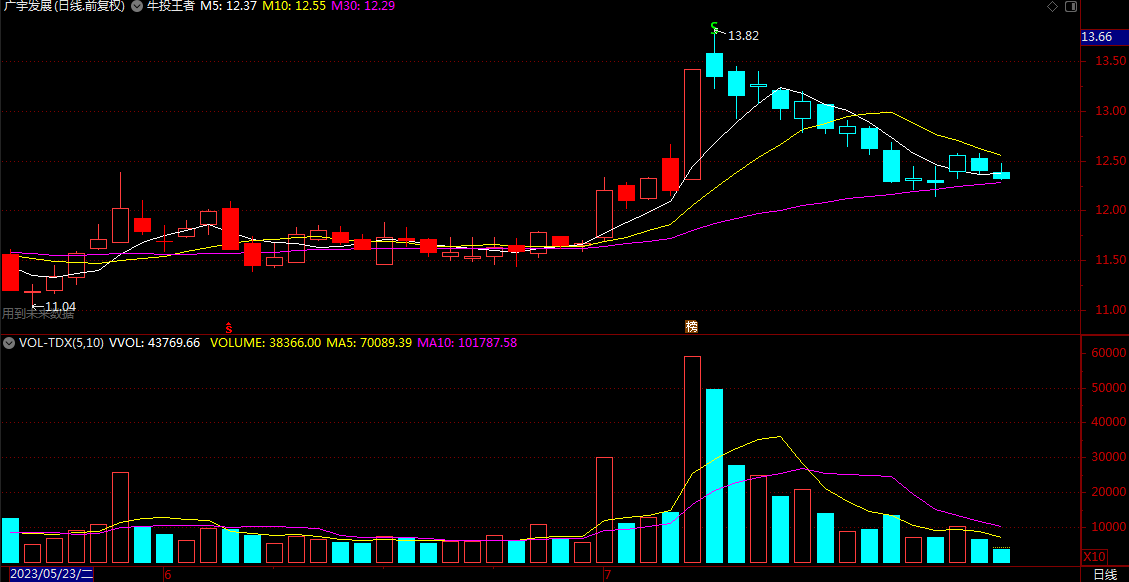Screen dimensions: 1129x582
Task: Click the 用到未来数据 warning text
Action: (37, 313)
